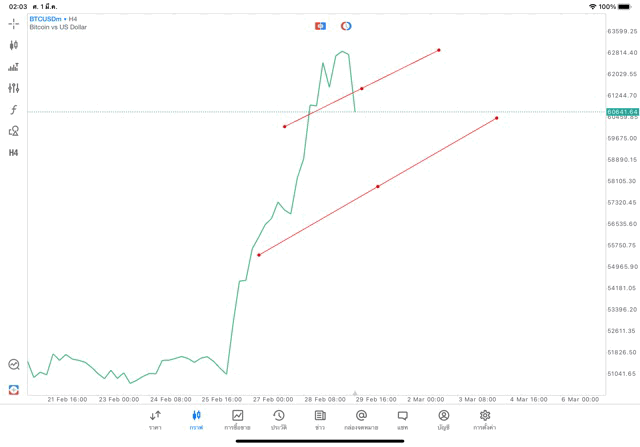640x447 pixels.
Task: Activate the crosshair cursor tool
Action: pos(13,23)
